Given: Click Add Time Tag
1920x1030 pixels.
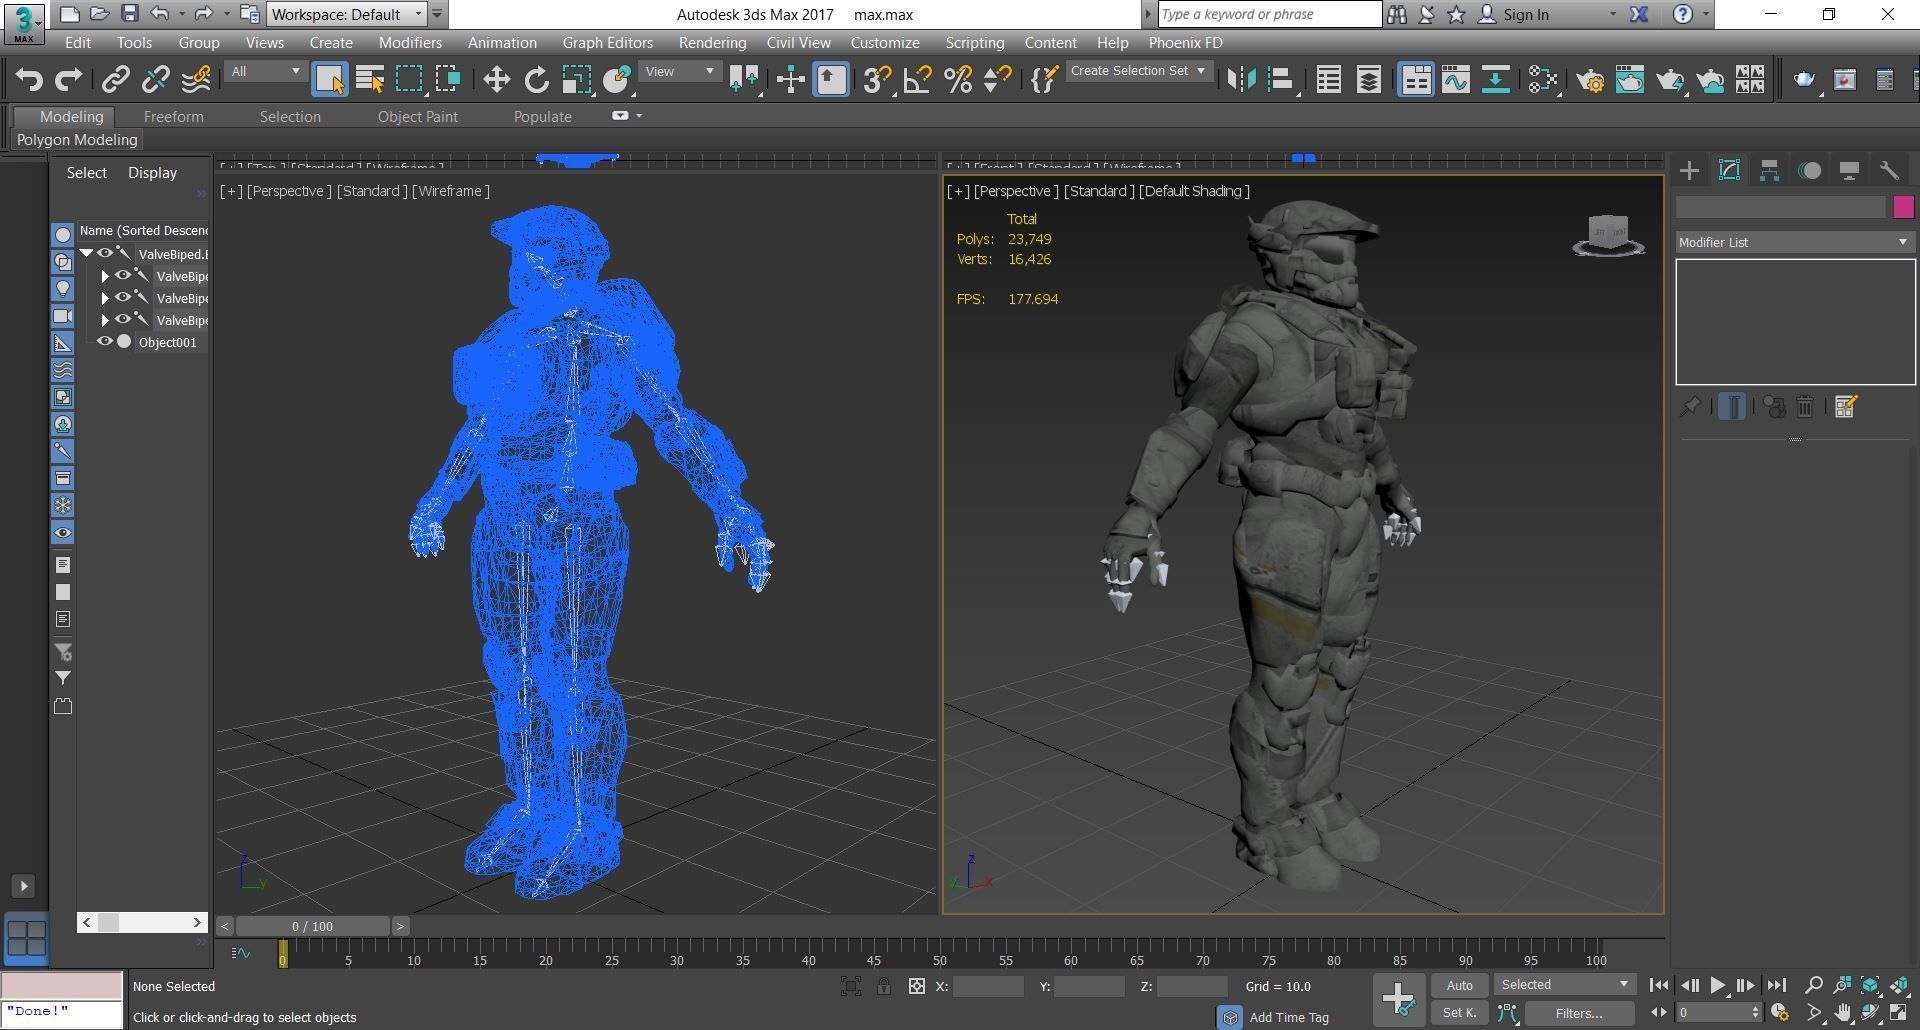Looking at the screenshot, I should click(1288, 1017).
